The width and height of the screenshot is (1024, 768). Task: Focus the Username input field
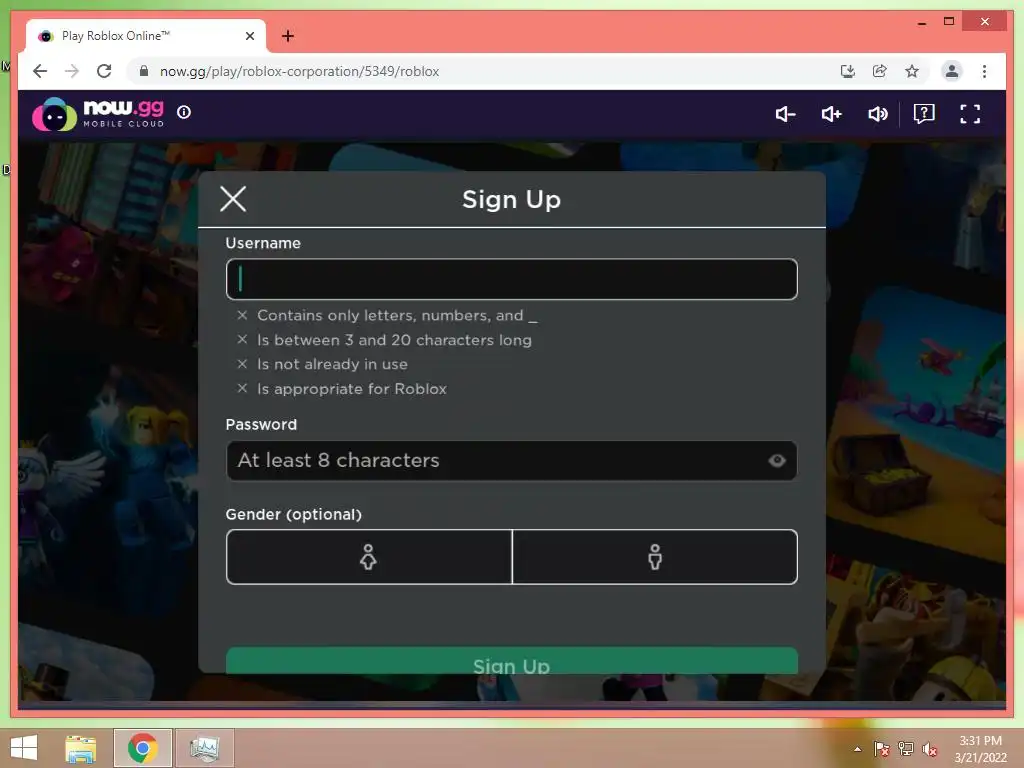point(511,280)
